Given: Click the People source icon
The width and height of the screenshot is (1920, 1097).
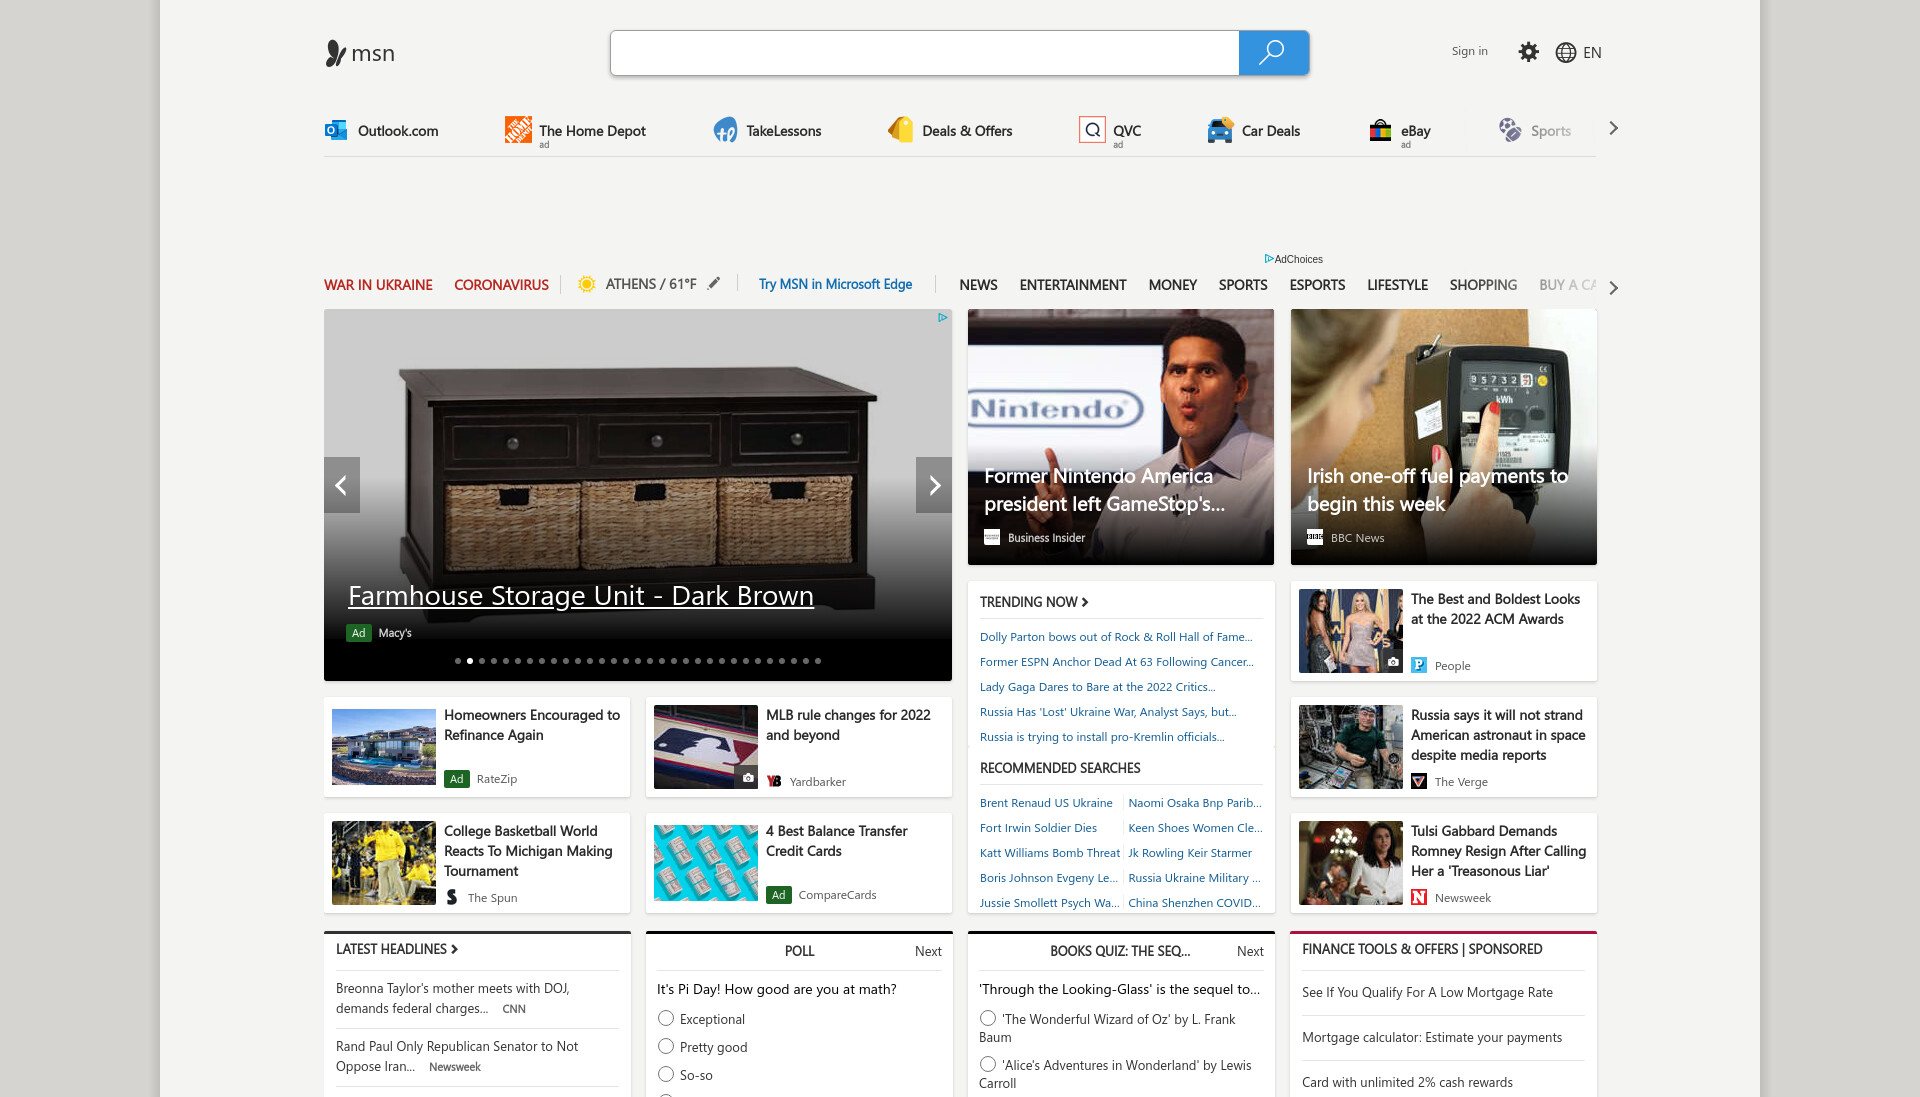Looking at the screenshot, I should 1419,665.
